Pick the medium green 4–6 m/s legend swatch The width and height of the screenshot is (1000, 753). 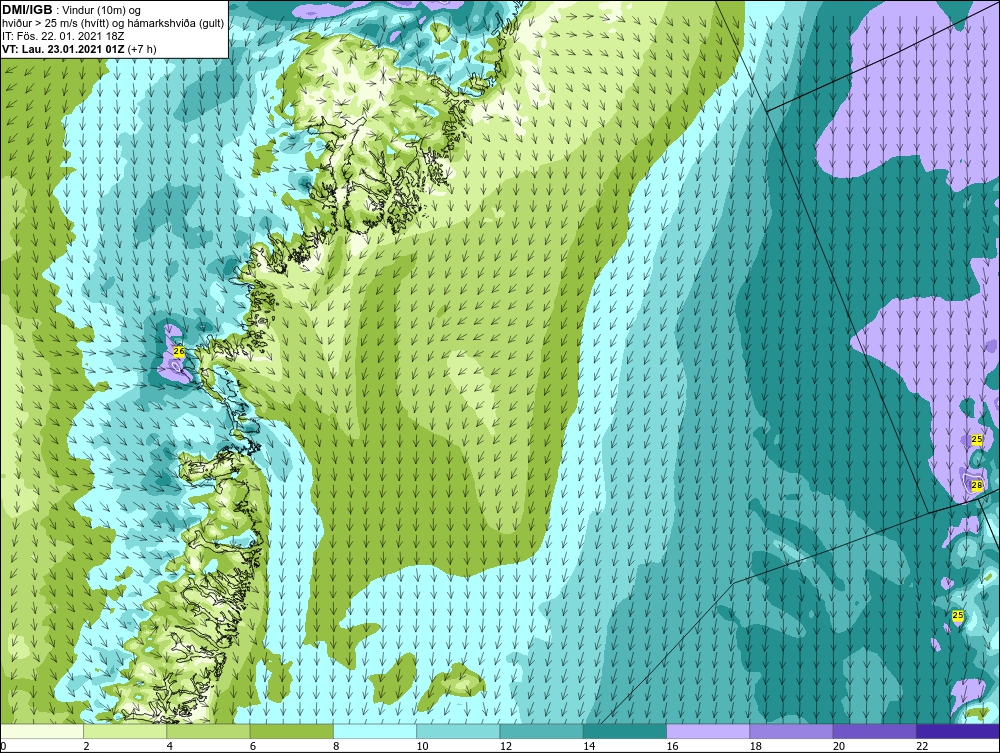[209, 731]
